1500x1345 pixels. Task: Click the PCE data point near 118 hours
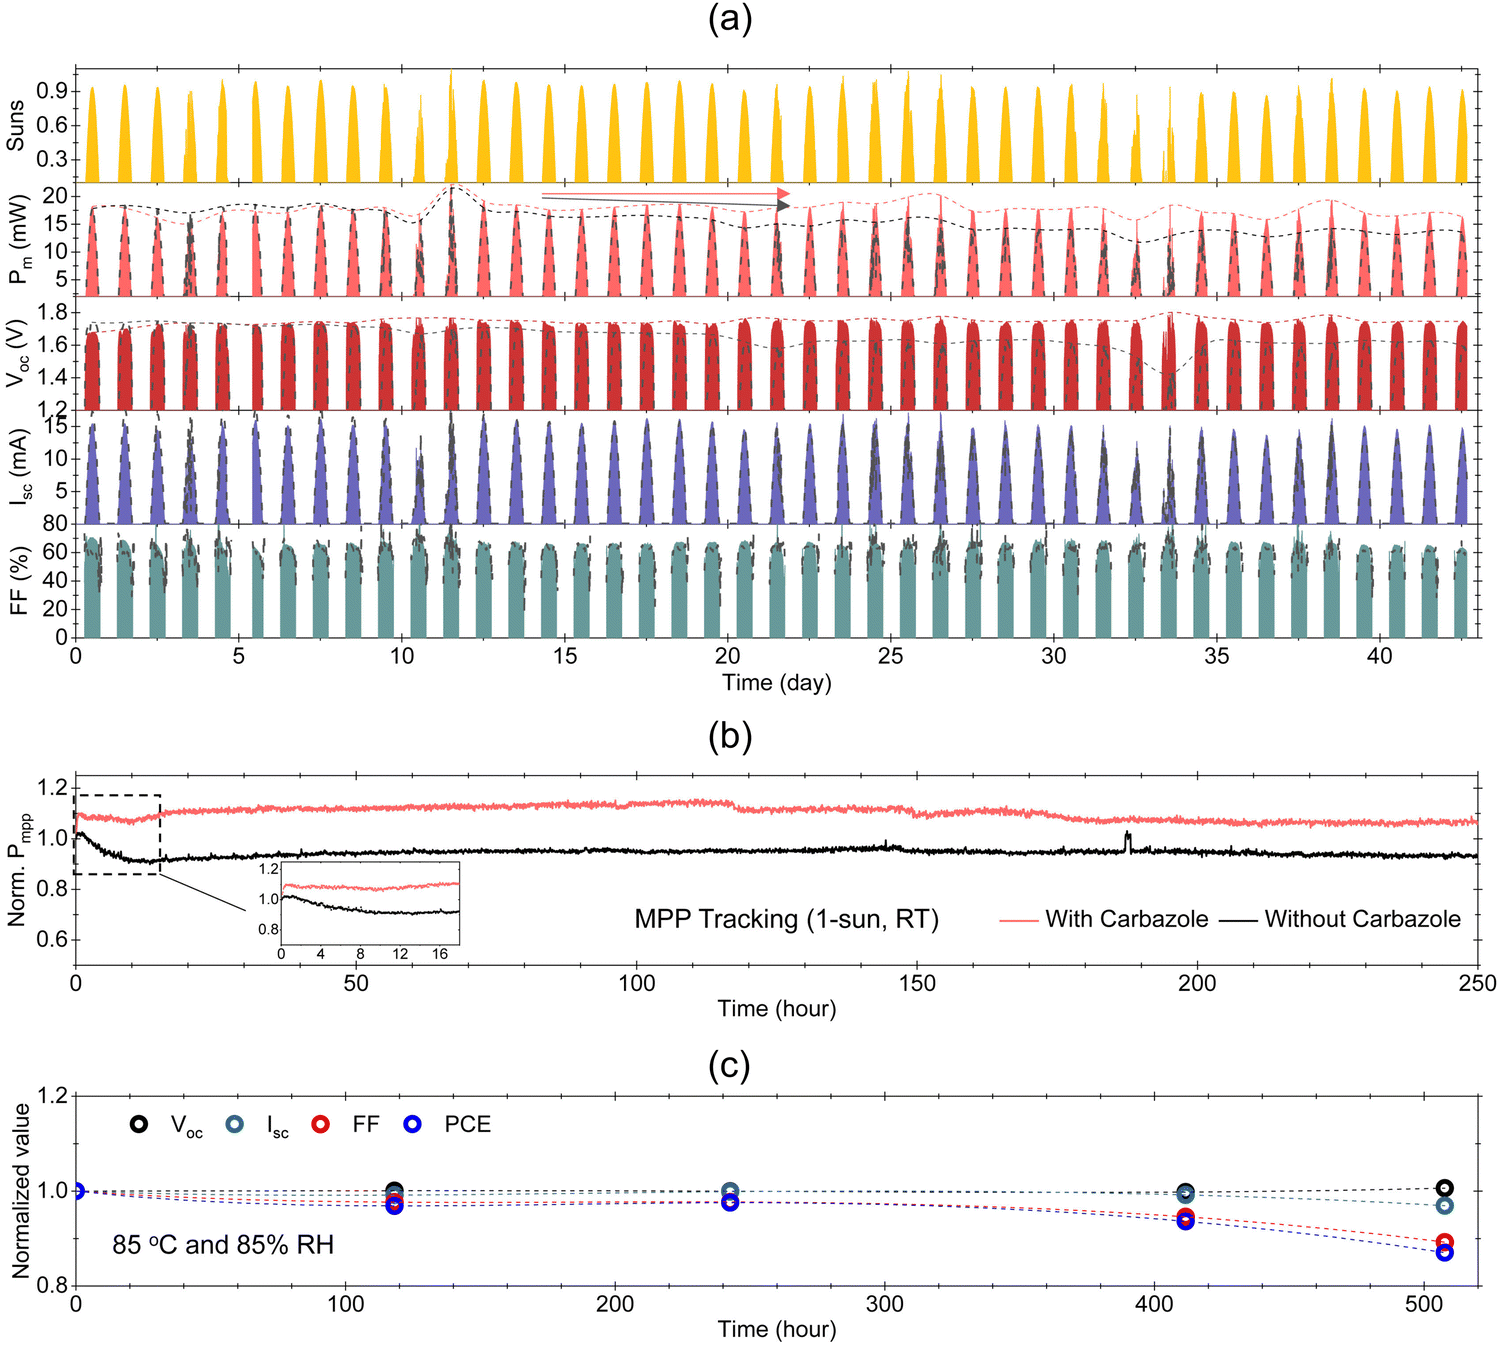point(394,1205)
